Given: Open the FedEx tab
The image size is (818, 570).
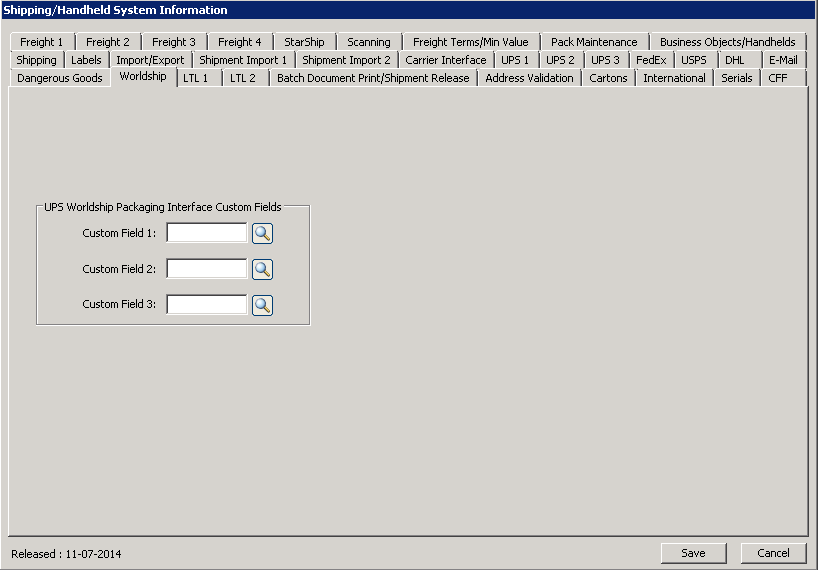Looking at the screenshot, I should pyautogui.click(x=651, y=60).
